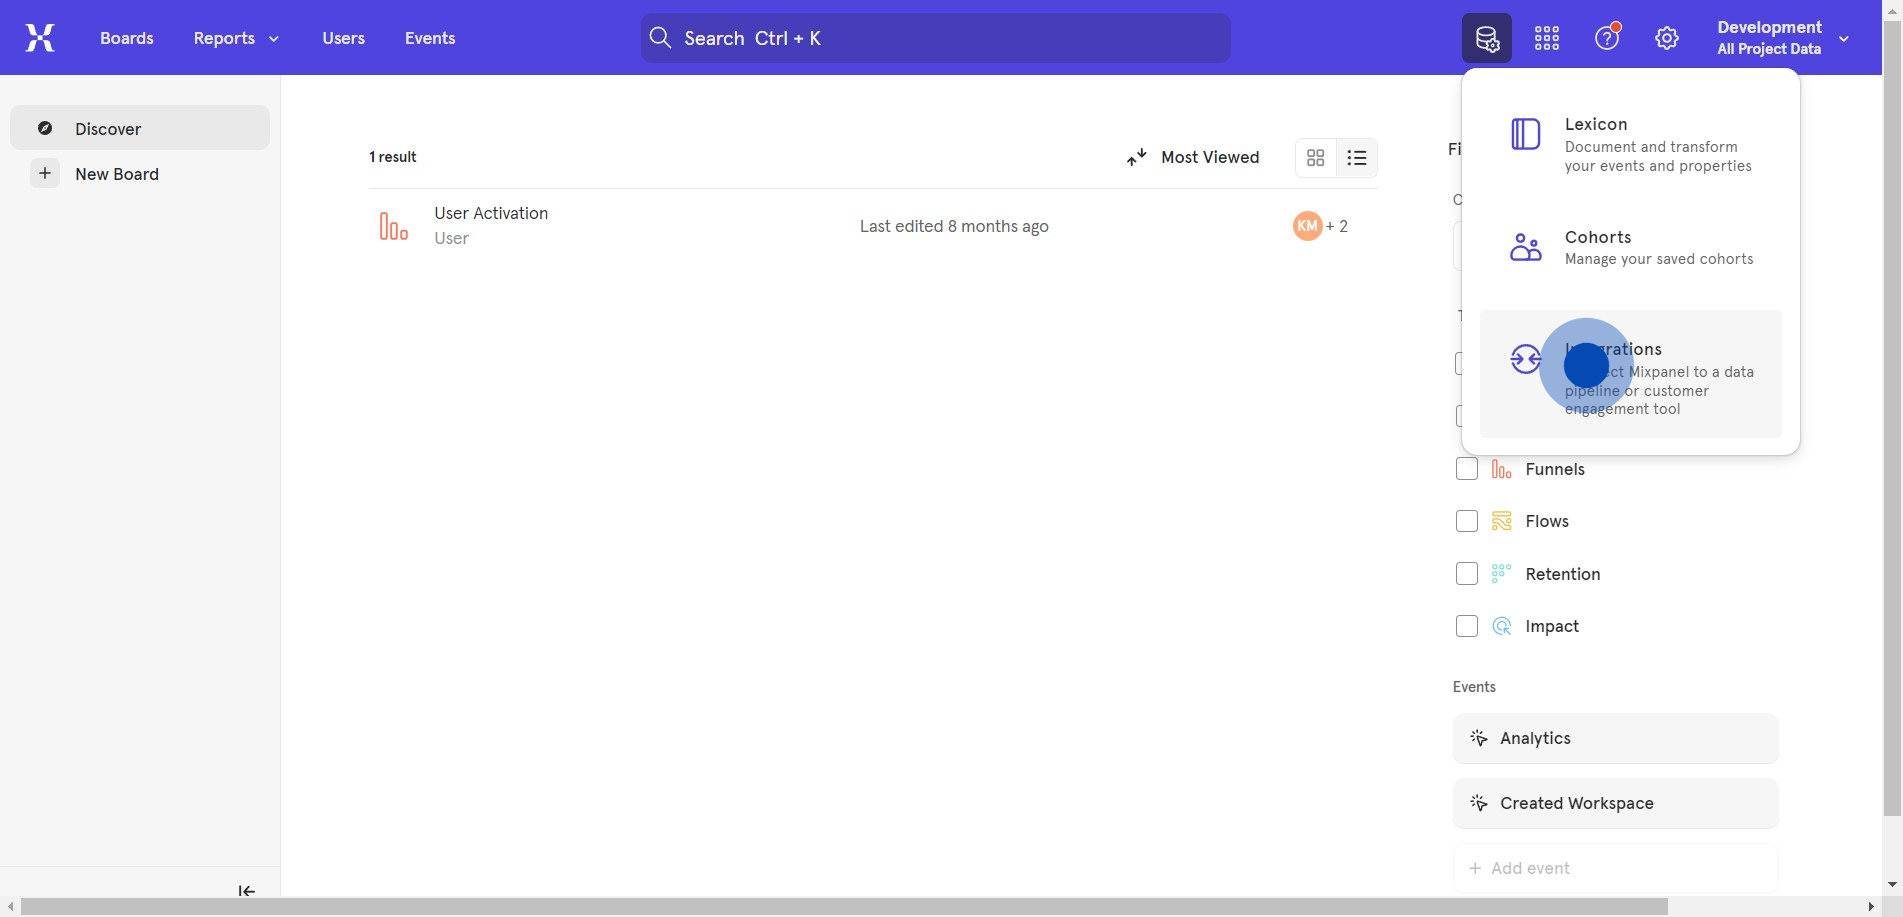The width and height of the screenshot is (1903, 917).
Task: Expand the Reports dropdown menu
Action: 236,38
